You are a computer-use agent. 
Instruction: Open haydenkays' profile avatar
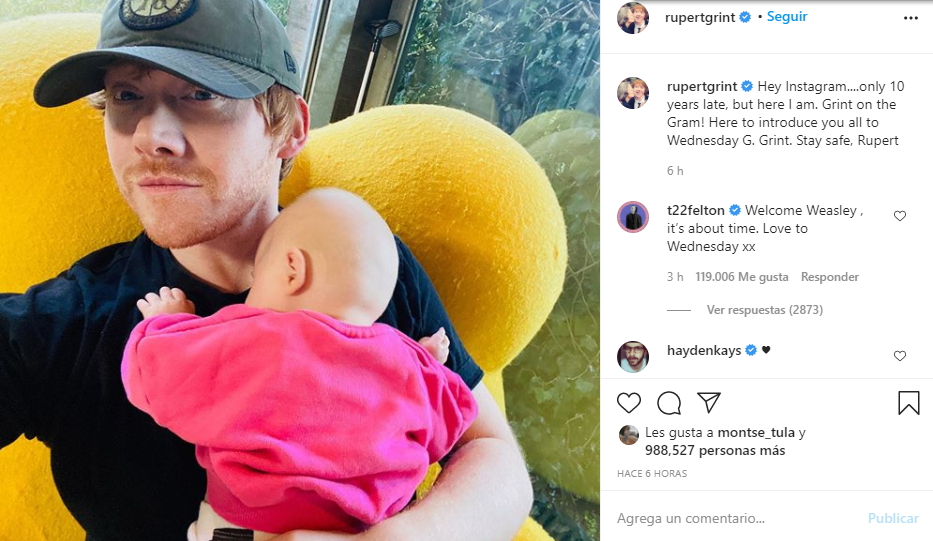633,357
